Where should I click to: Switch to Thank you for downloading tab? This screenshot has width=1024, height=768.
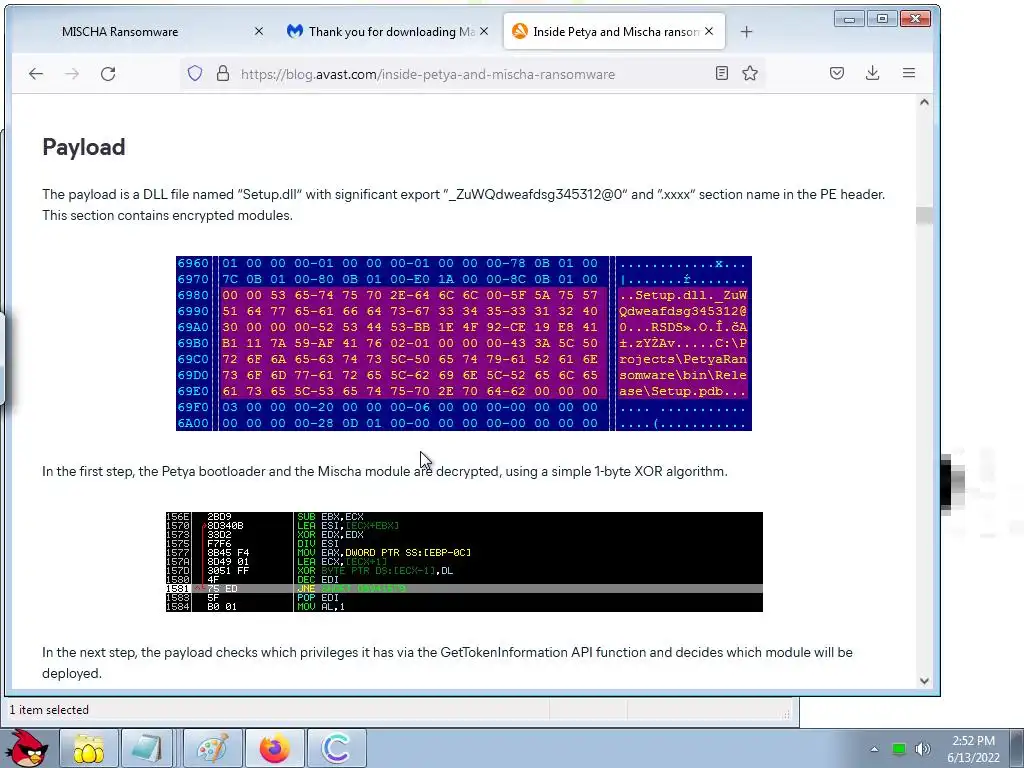(x=391, y=31)
